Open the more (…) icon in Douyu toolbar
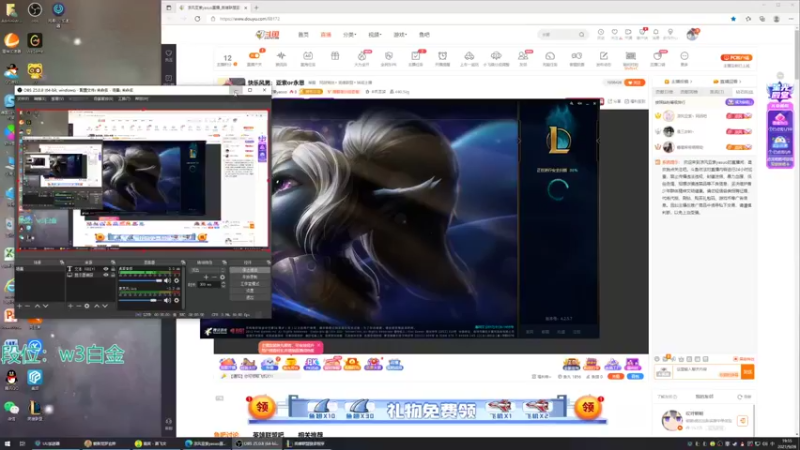The image size is (800, 450). click(684, 56)
